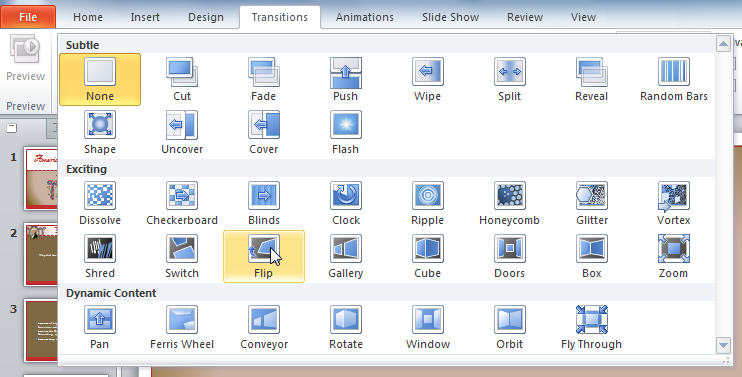Select slide 1 thumbnail
Screen dimensions: 742x377
pyautogui.click(x=41, y=178)
